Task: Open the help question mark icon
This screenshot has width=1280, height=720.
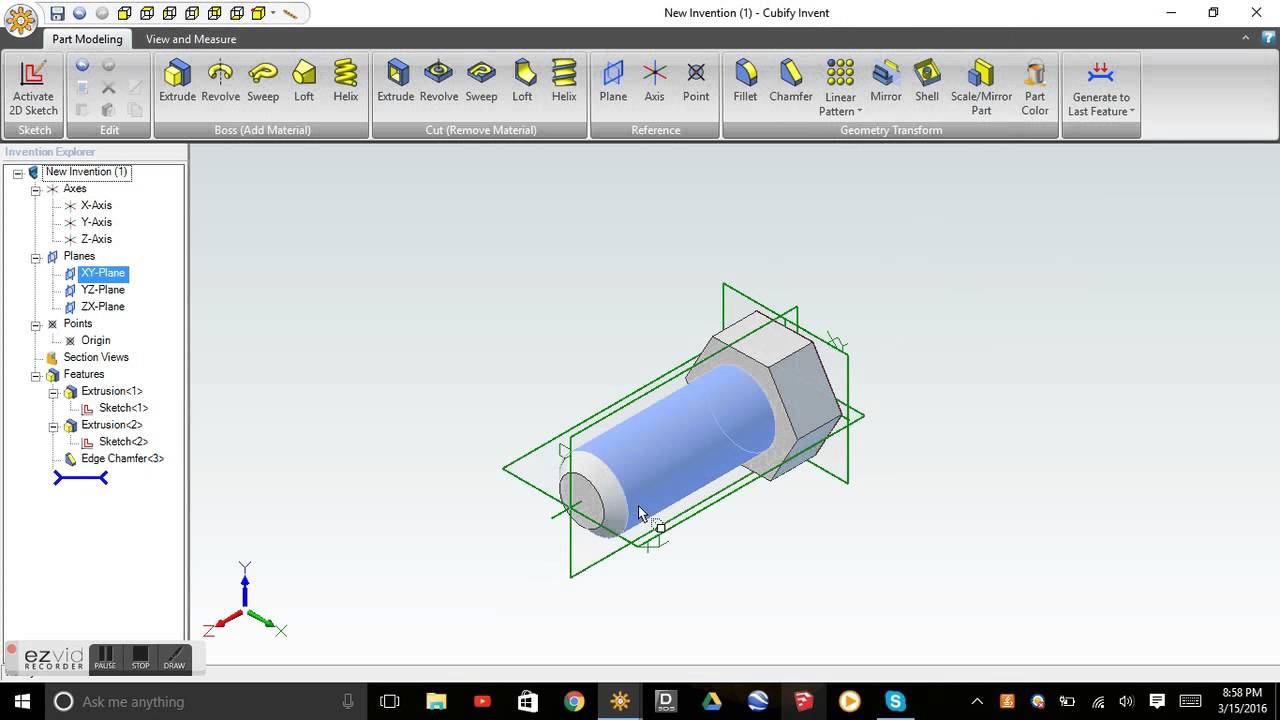Action: coord(1268,38)
